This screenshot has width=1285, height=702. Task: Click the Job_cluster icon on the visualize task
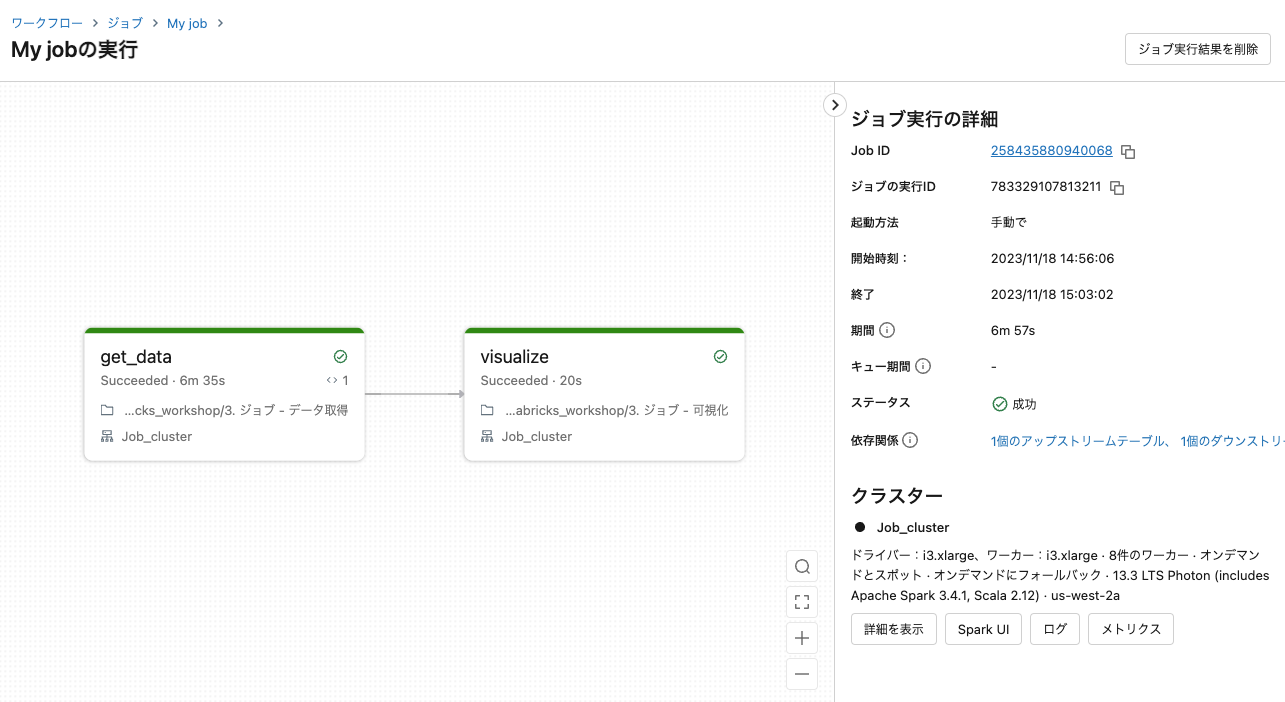coord(487,436)
